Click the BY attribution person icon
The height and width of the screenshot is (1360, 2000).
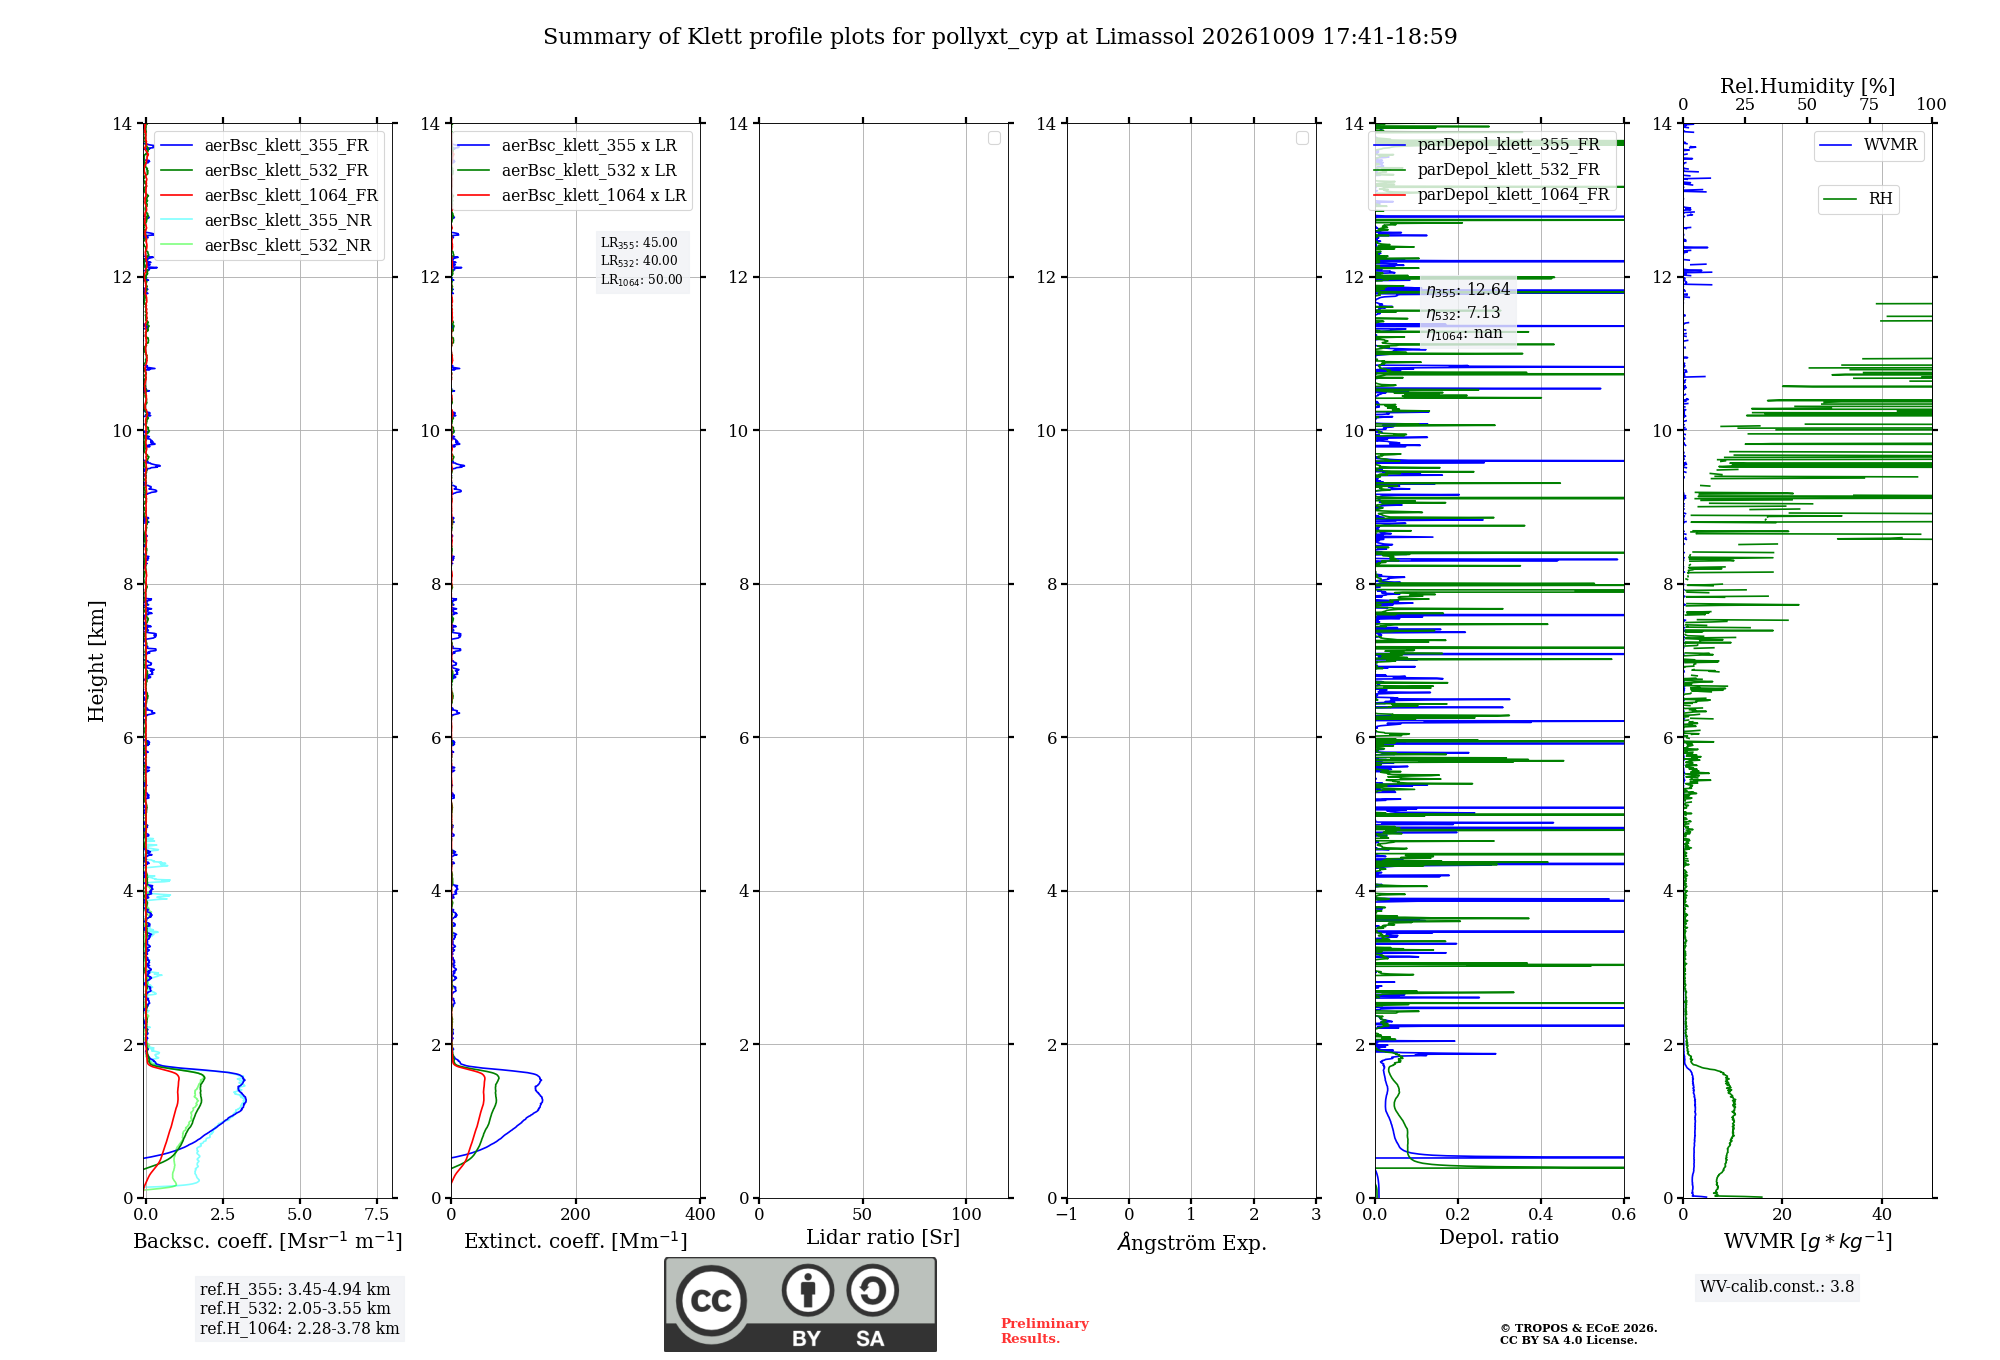pyautogui.click(x=807, y=1290)
